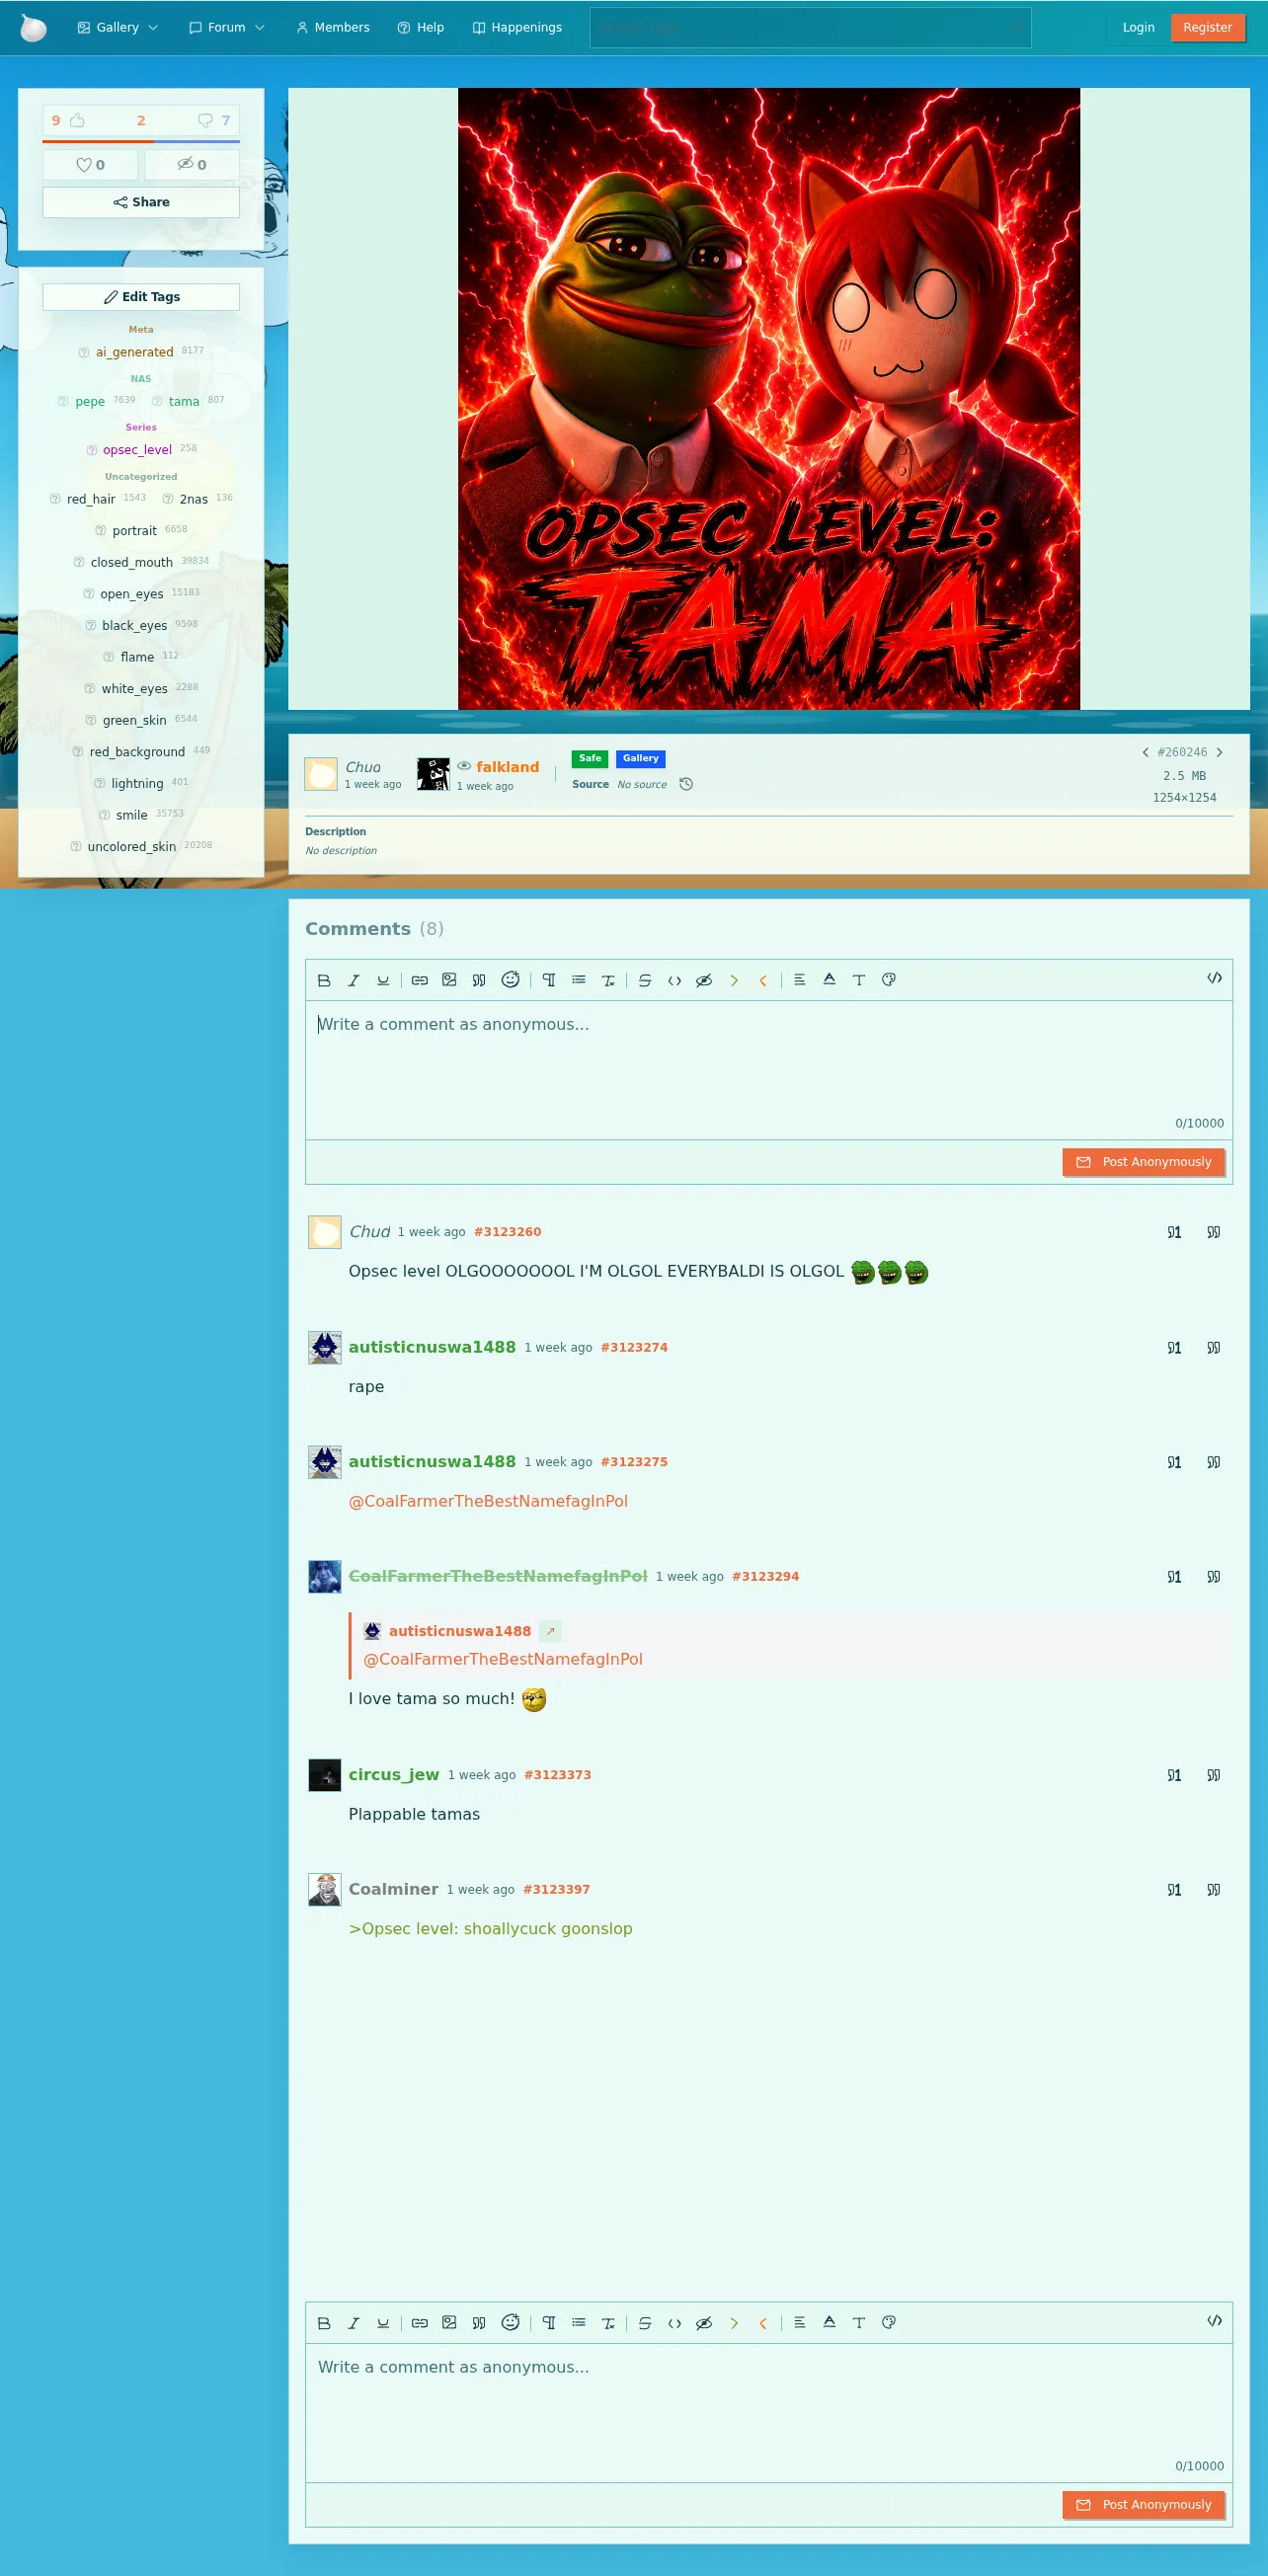This screenshot has width=1268, height=2576.
Task: Open uploader falkland's profile link
Action: click(507, 767)
